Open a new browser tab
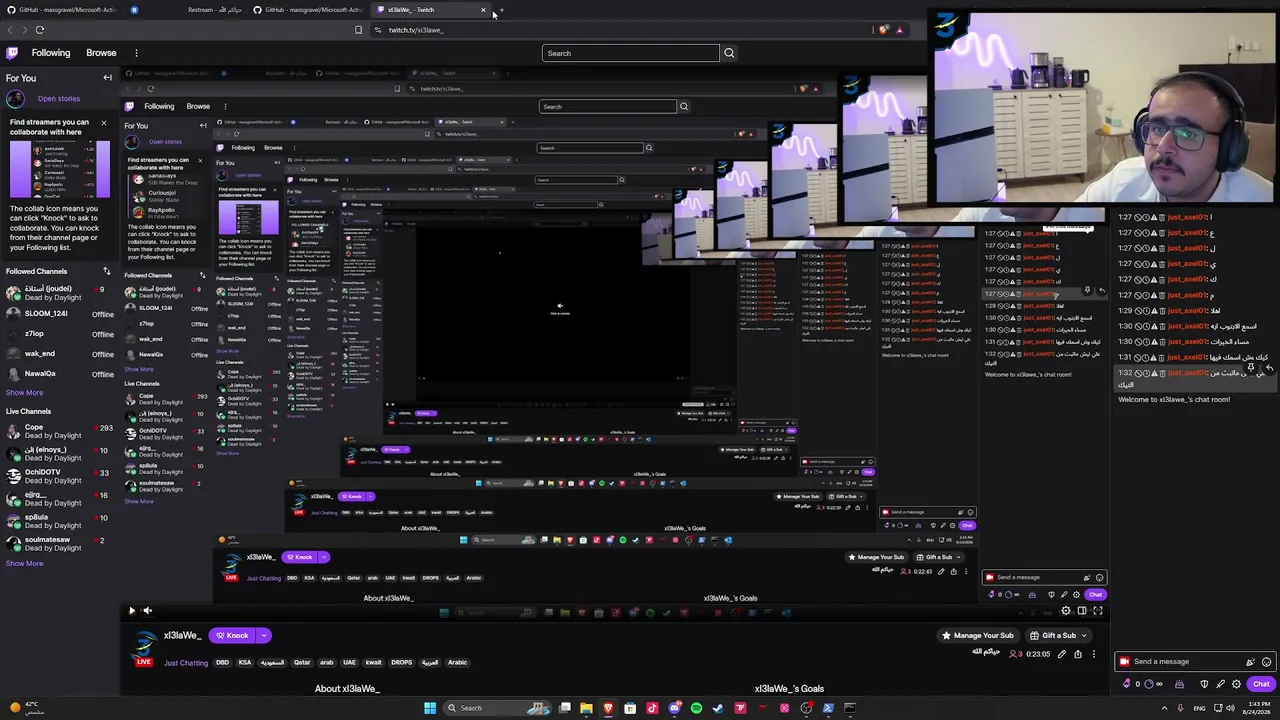This screenshot has height=720, width=1280. tap(501, 10)
